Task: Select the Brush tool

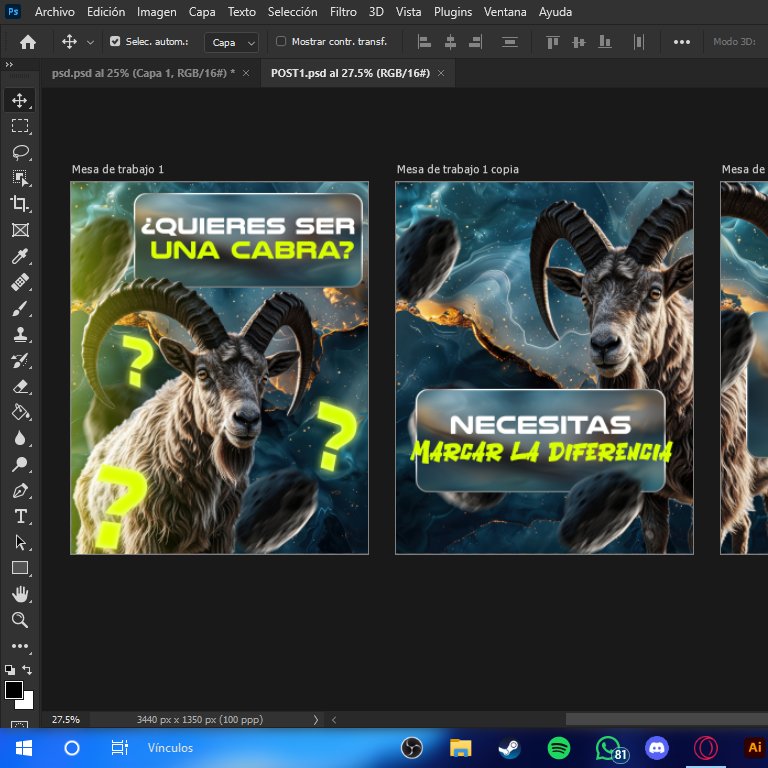Action: (20, 309)
